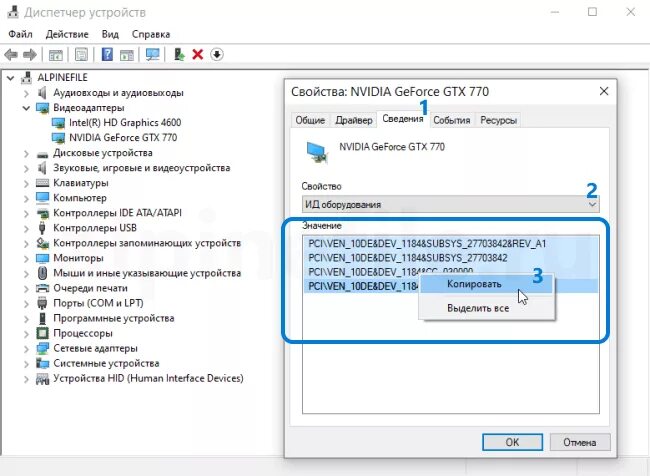Click the Сетевые адаптеры network icon
This screenshot has width=650, height=476.
pyautogui.click(x=42, y=348)
